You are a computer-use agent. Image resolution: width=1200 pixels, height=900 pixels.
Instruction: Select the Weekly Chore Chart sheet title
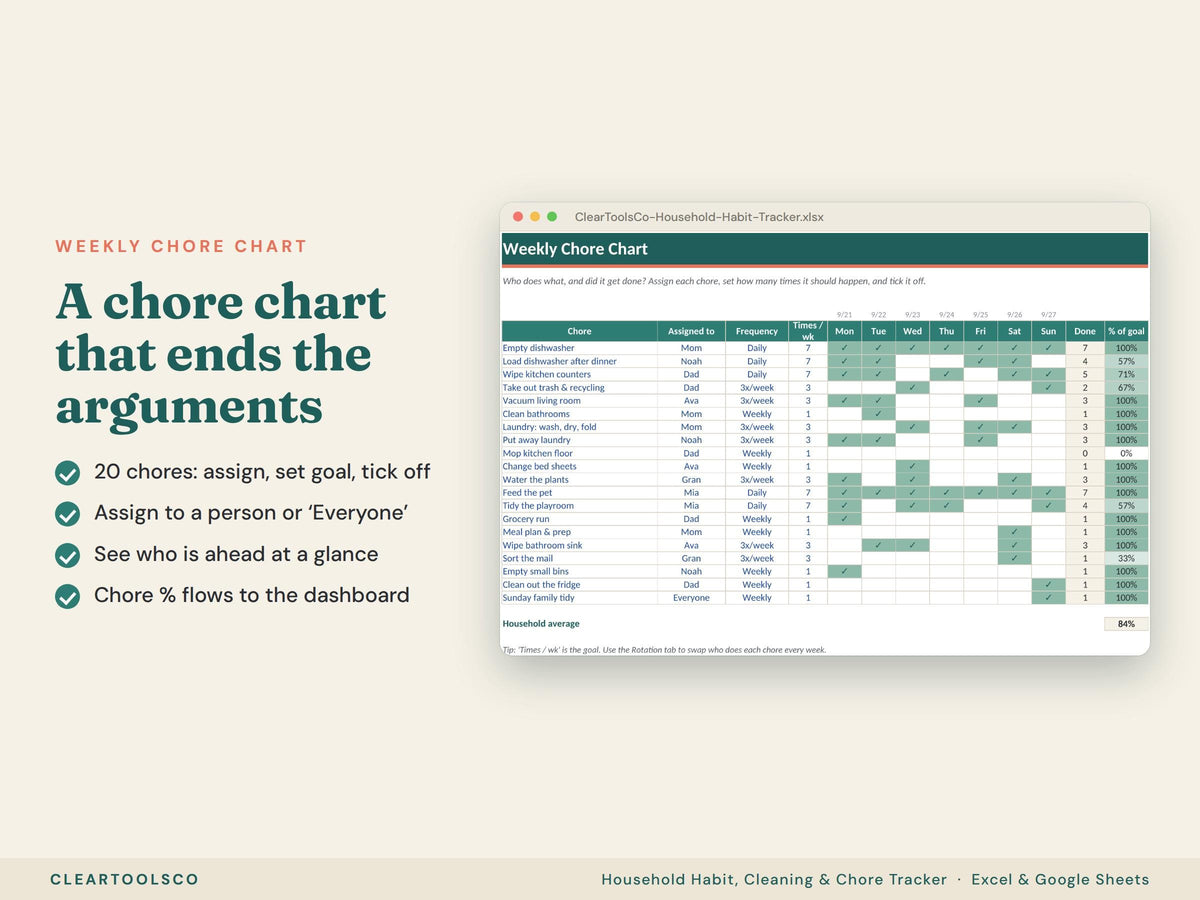click(575, 249)
